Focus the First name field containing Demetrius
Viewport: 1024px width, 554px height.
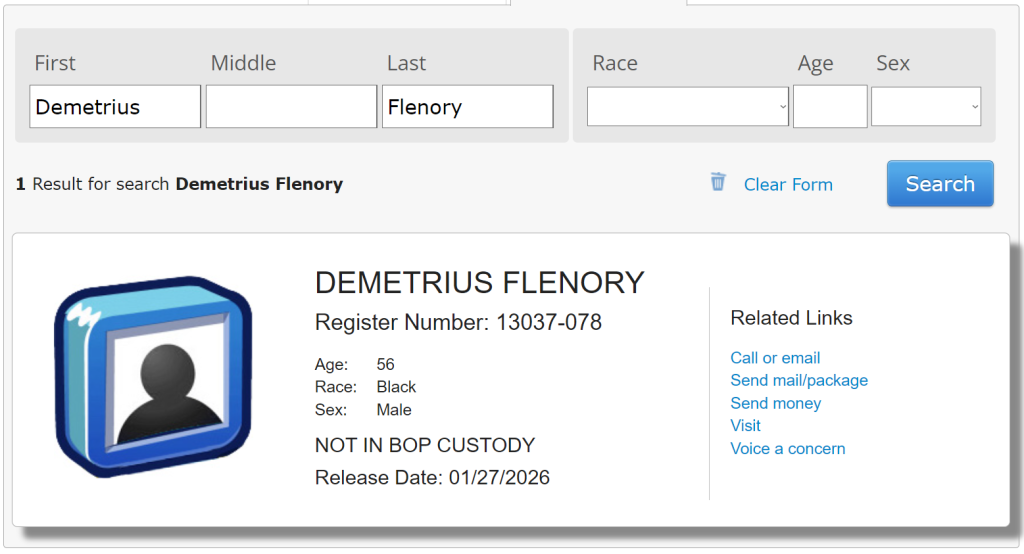point(115,107)
